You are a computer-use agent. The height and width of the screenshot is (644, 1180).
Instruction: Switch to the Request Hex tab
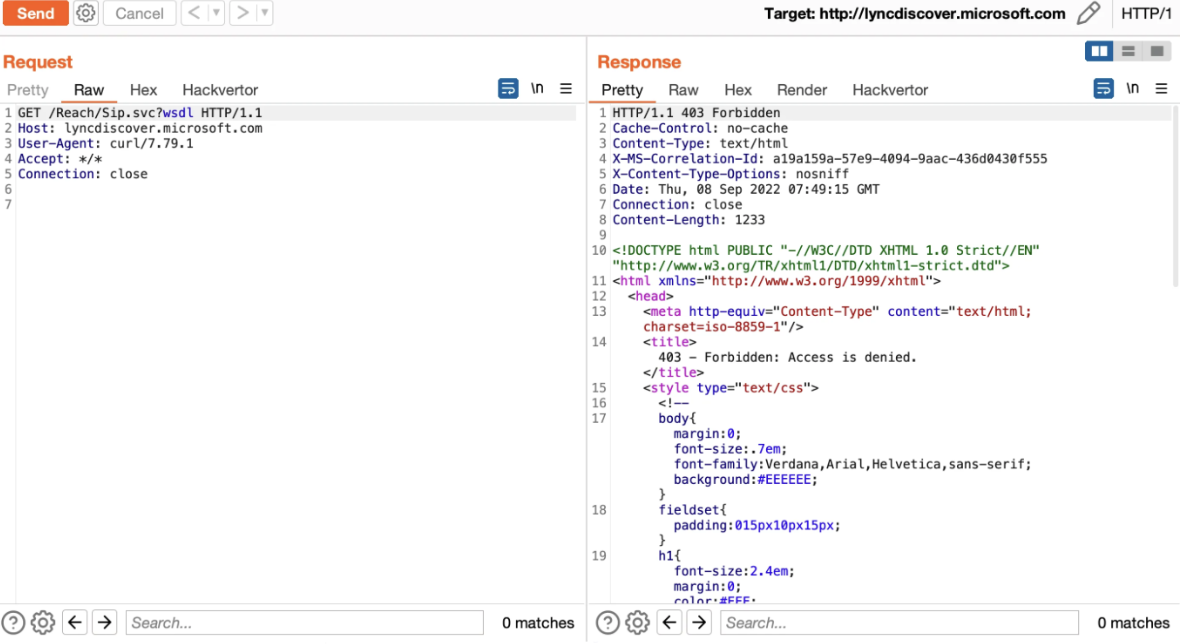click(143, 90)
